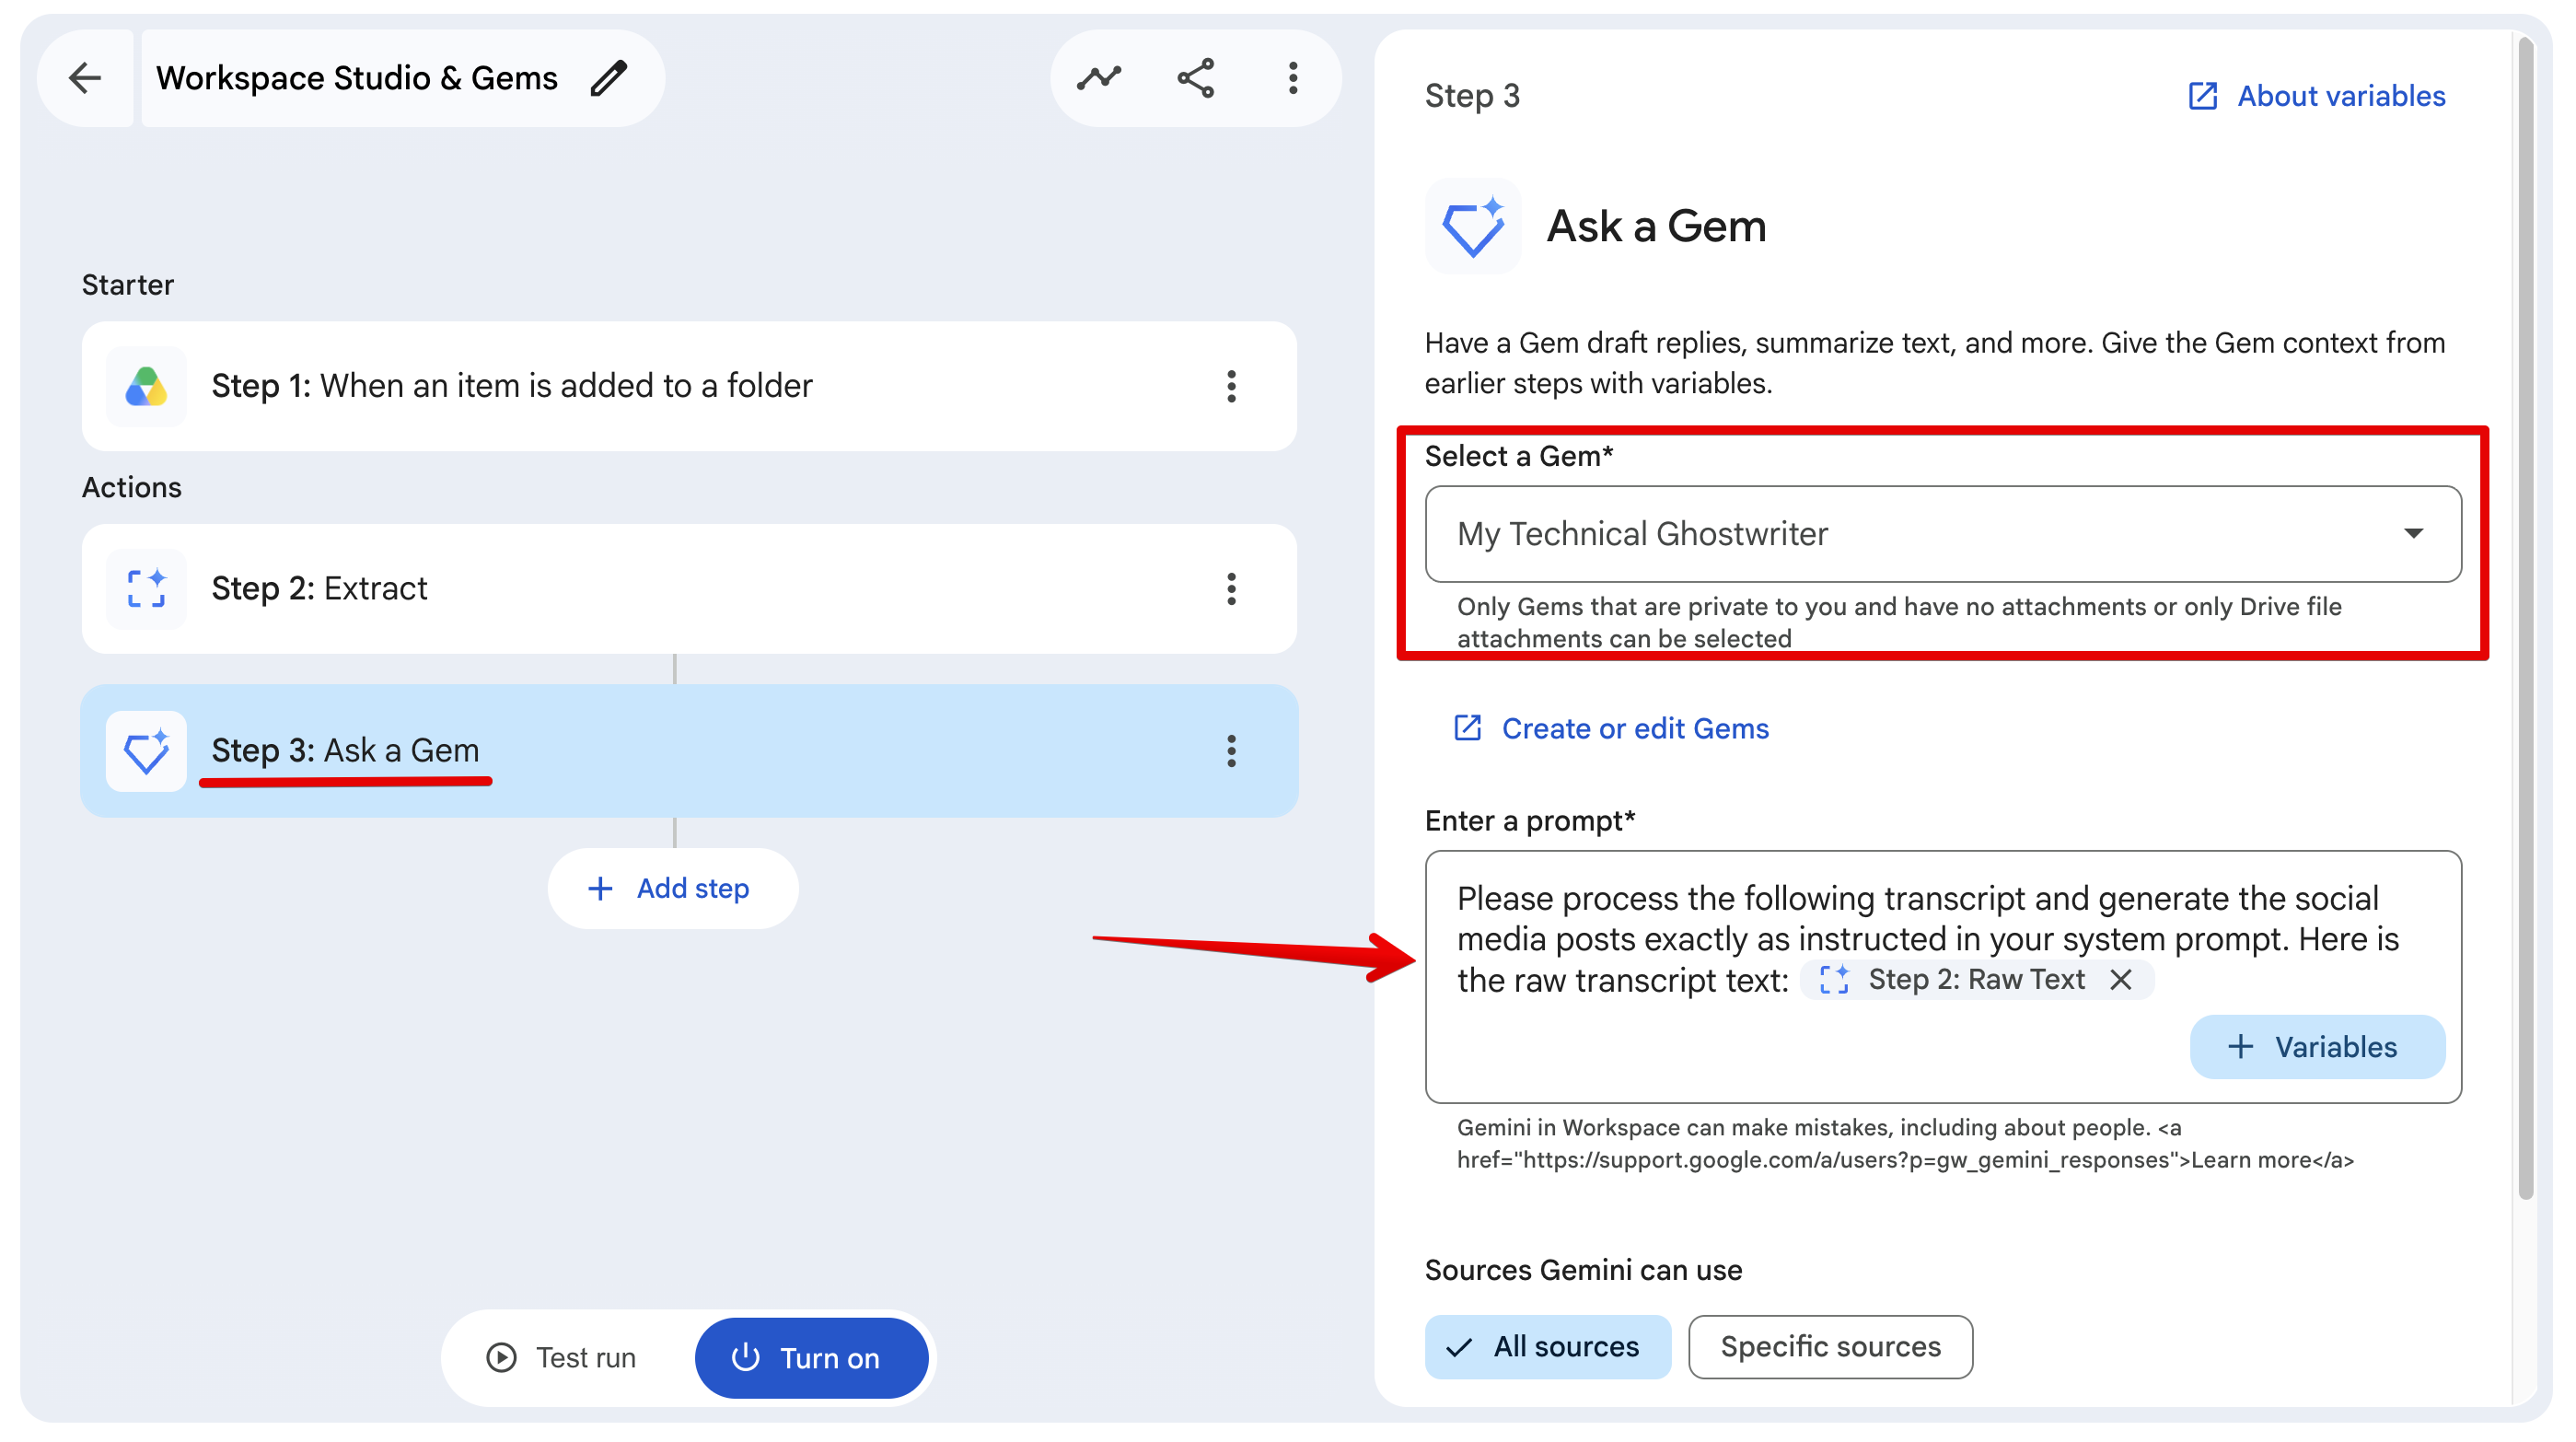Expand the Select a Gem dropdown

pos(1942,534)
